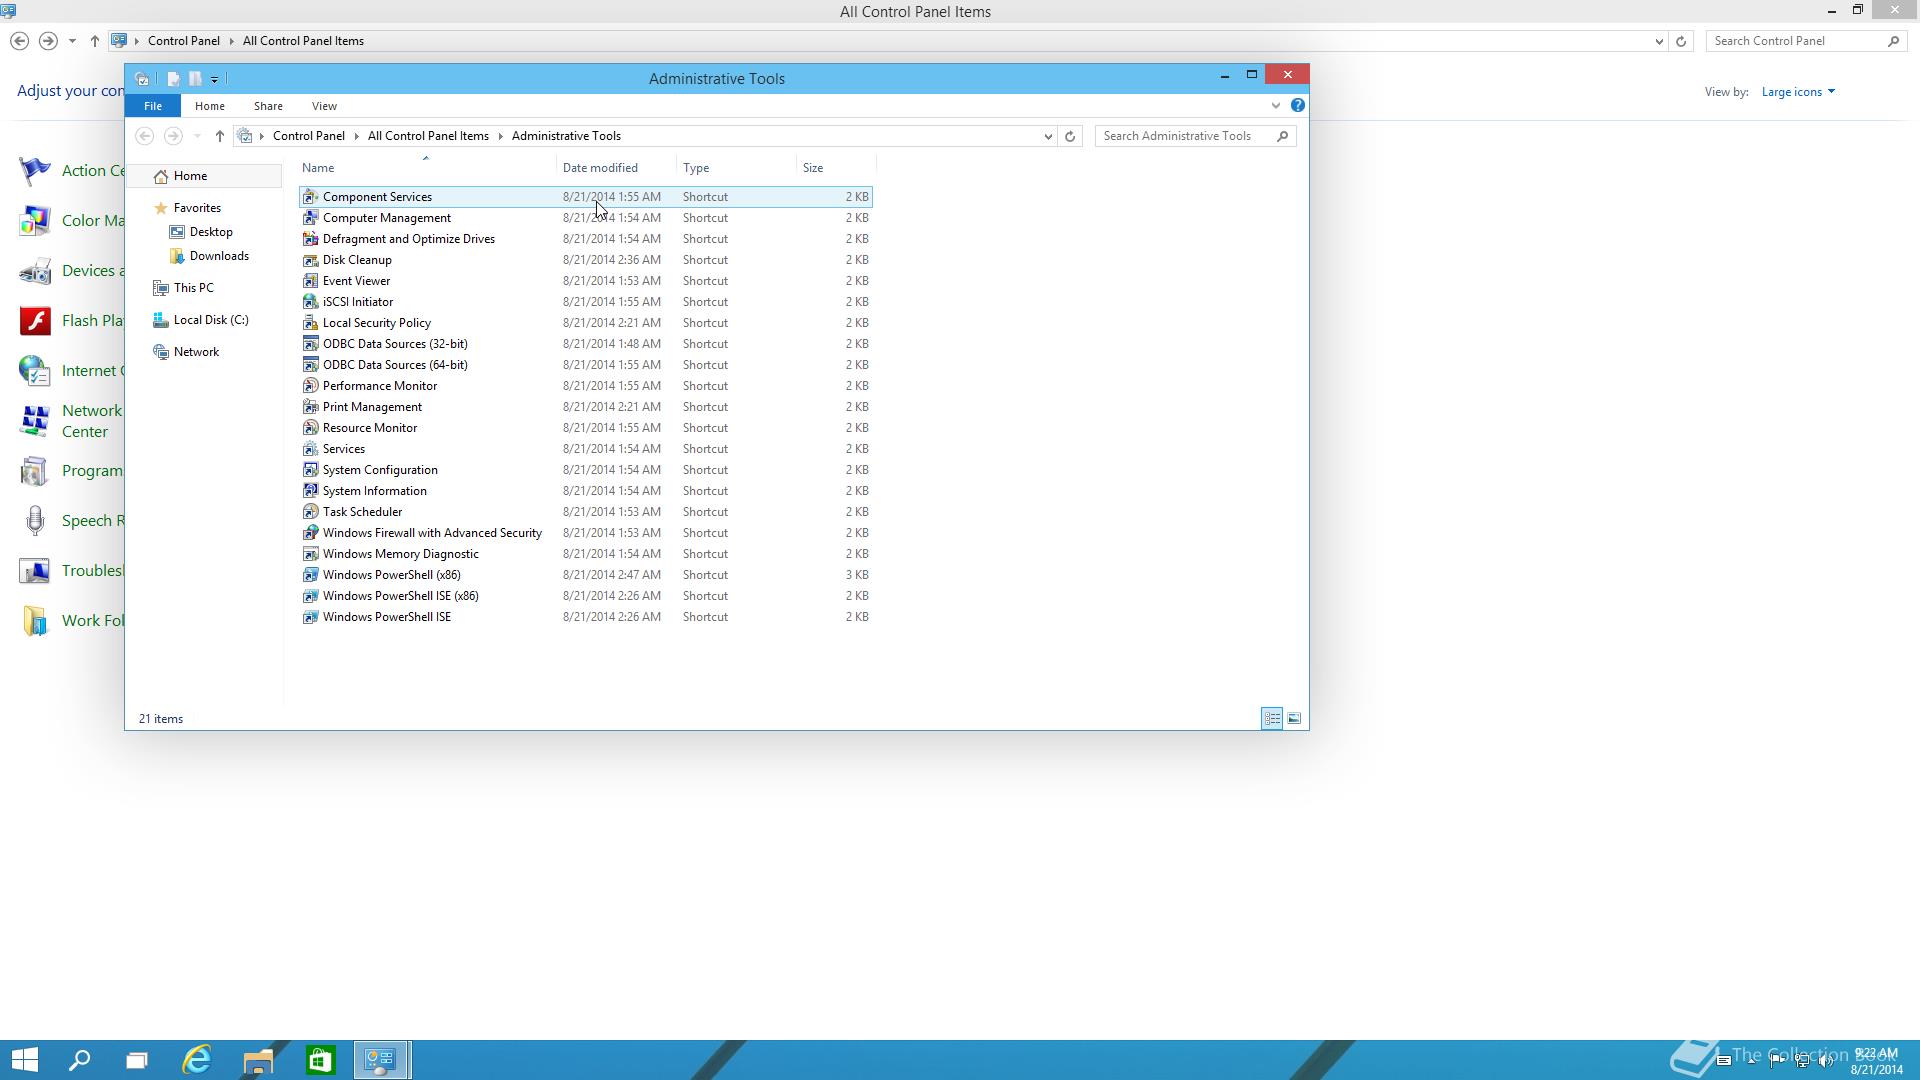Click Control Panel breadcrumb in Administrative Tools
The height and width of the screenshot is (1080, 1920).
tap(308, 136)
